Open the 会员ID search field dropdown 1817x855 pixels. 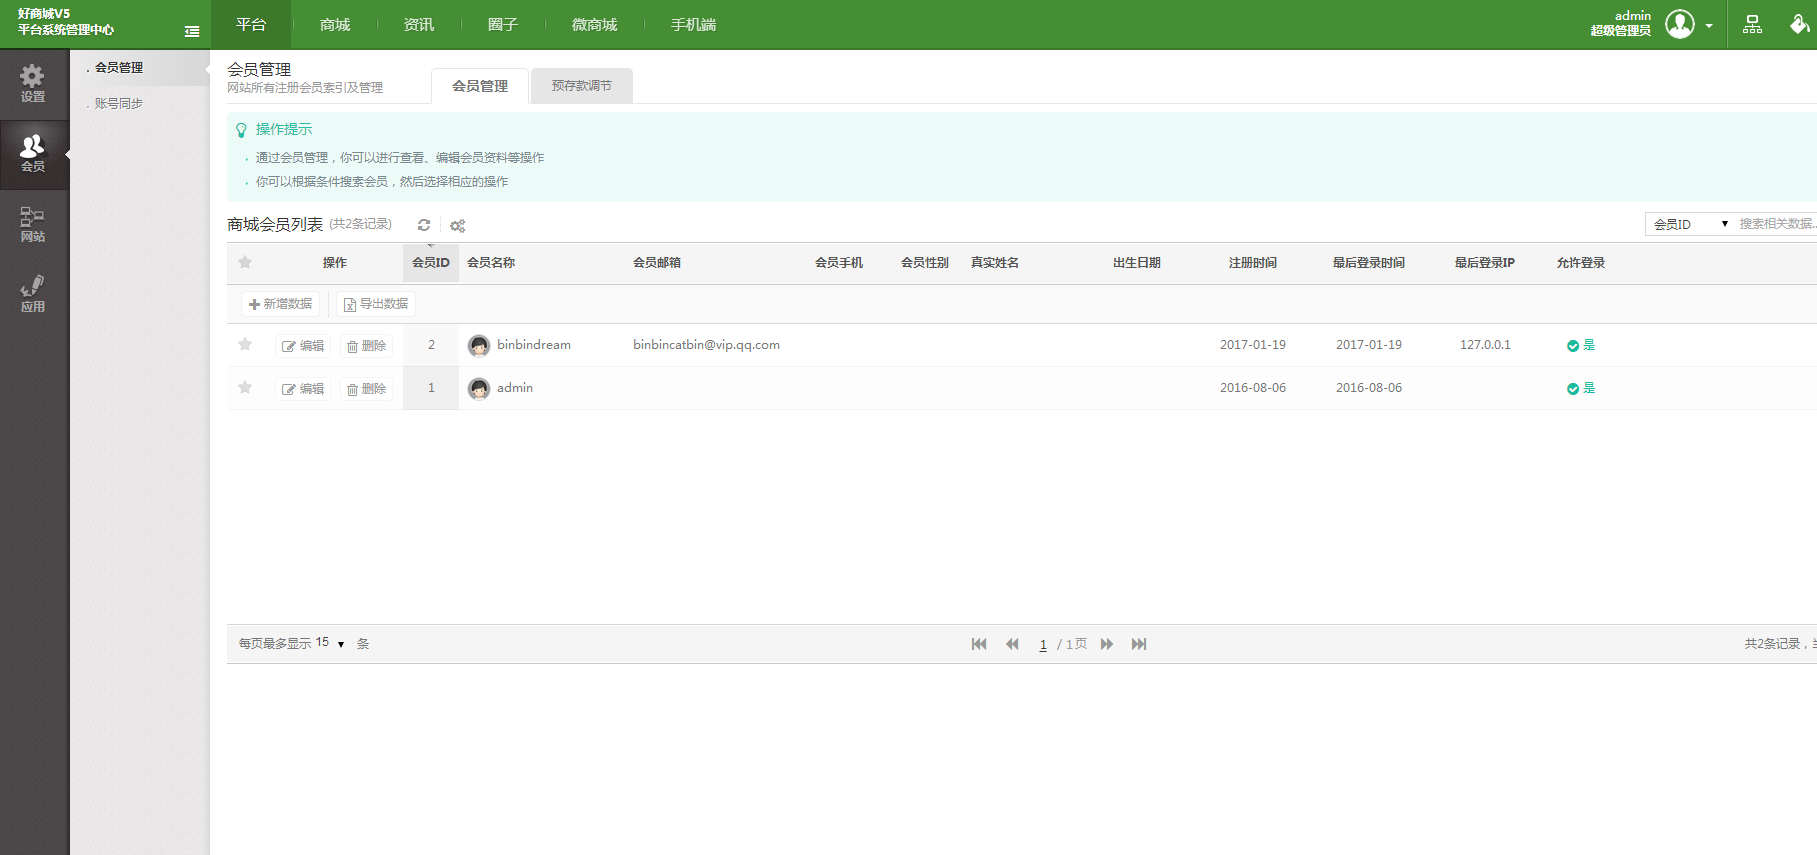(x=1691, y=224)
